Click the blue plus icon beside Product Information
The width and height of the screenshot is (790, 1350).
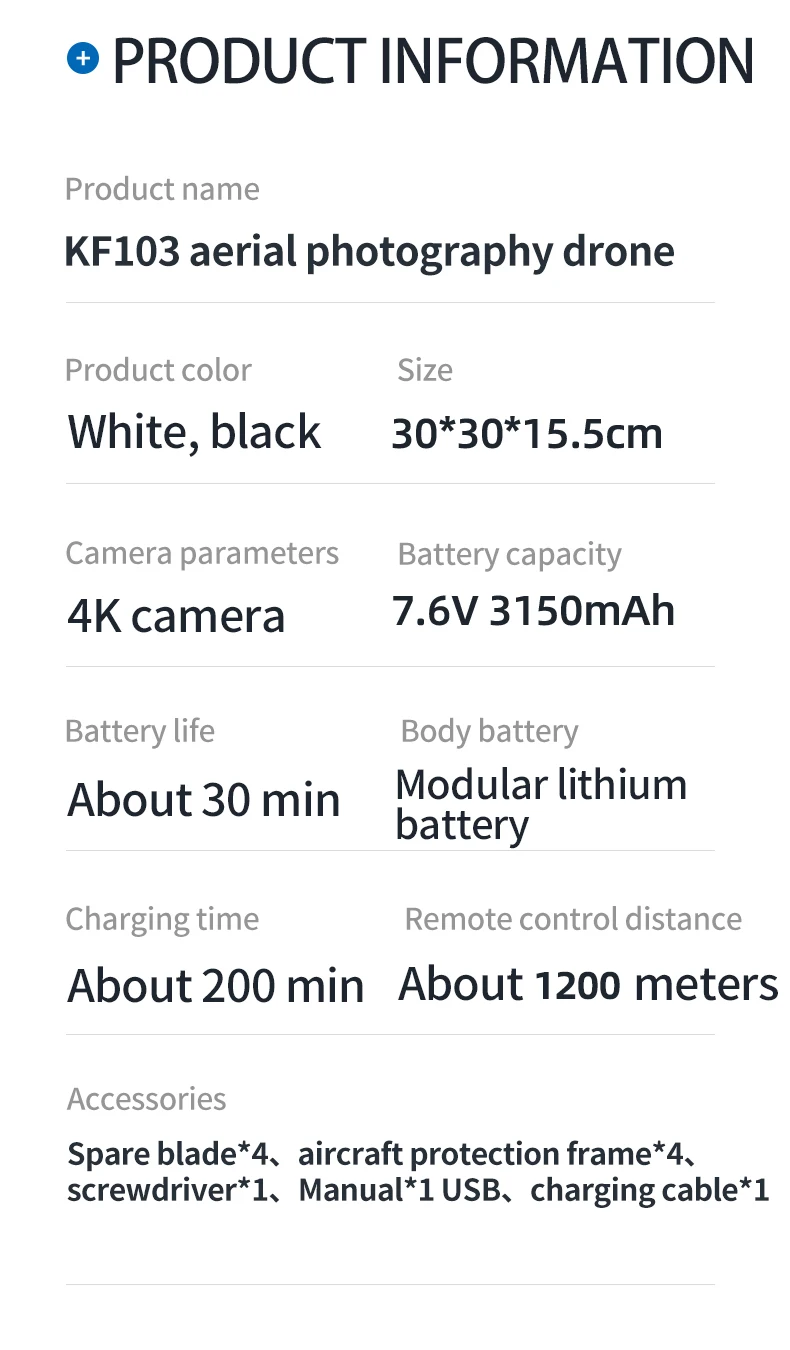[x=83, y=59]
